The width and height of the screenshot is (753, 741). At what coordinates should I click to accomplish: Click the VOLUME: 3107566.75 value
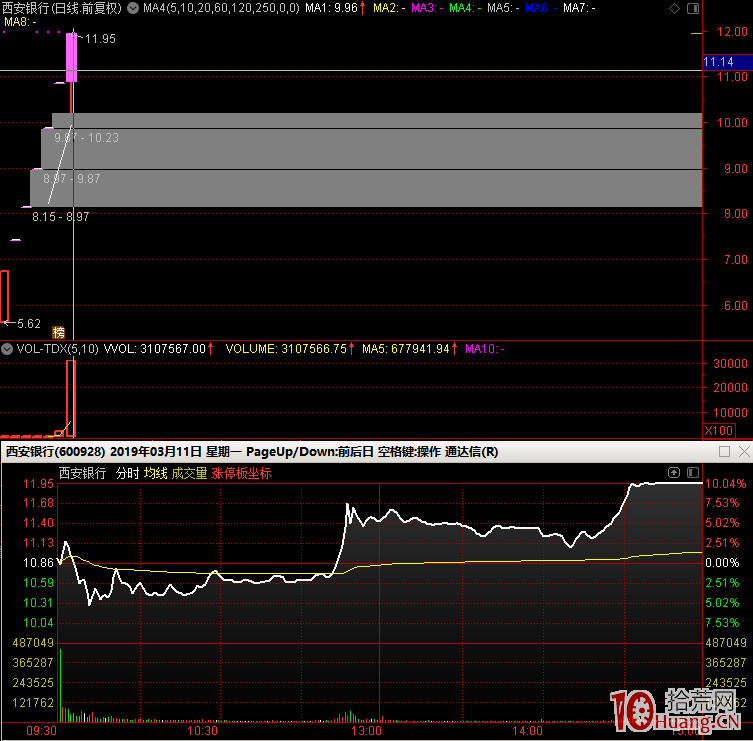tap(290, 349)
